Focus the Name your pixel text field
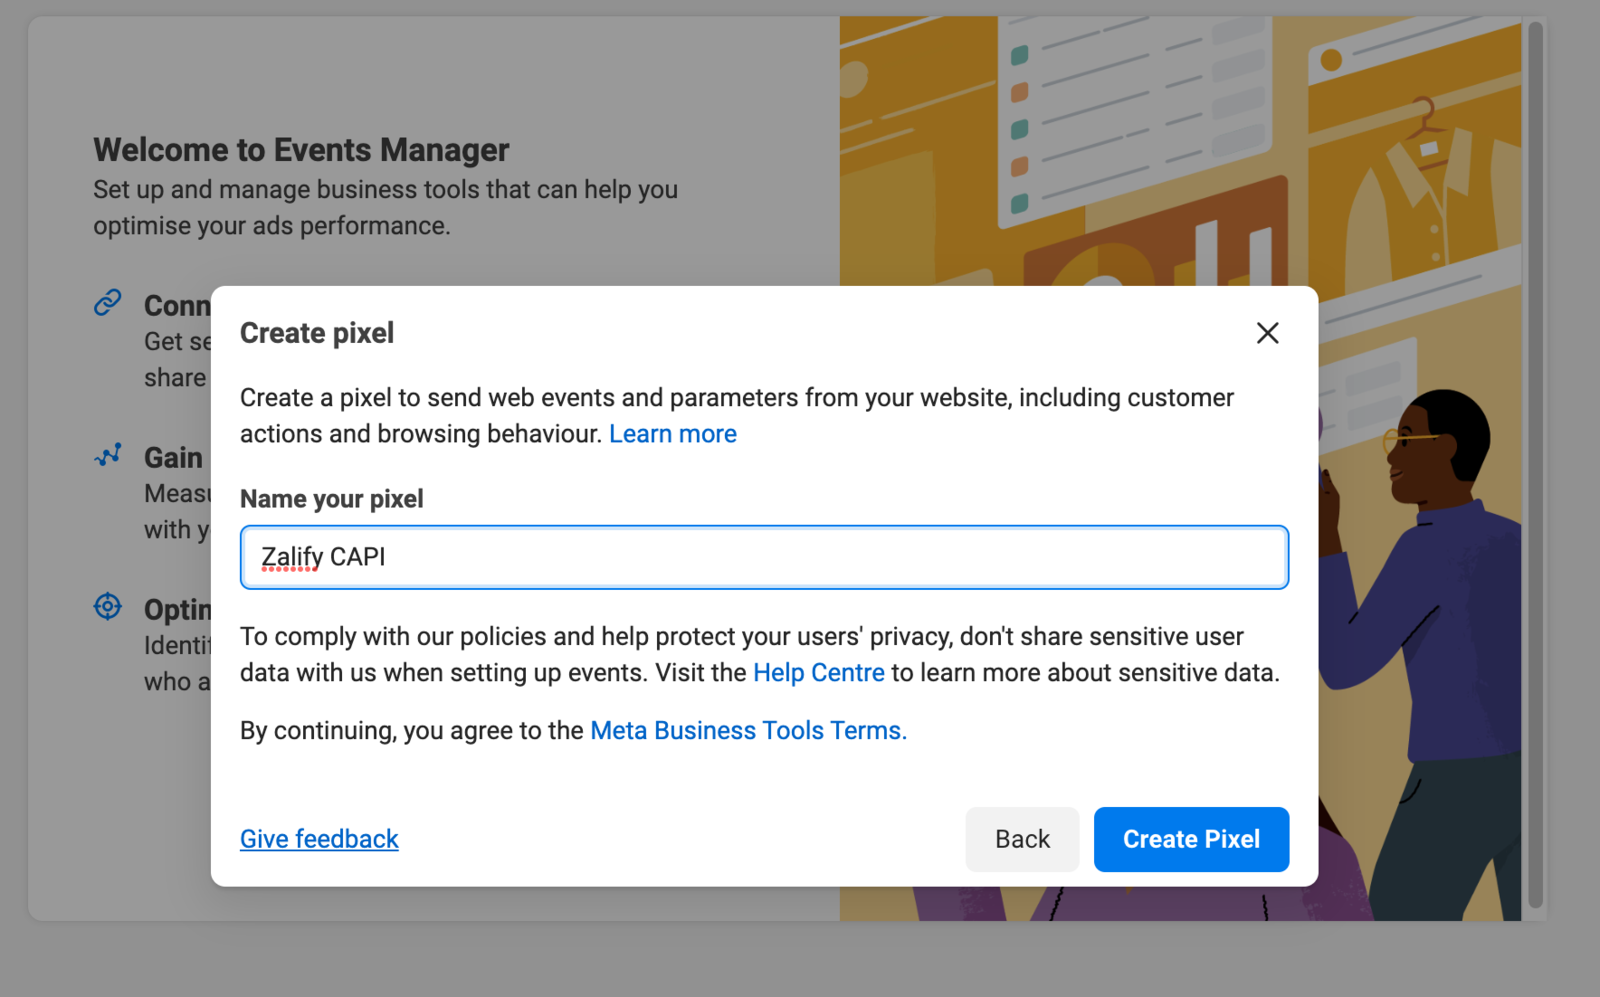The width and height of the screenshot is (1600, 997). pos(764,557)
